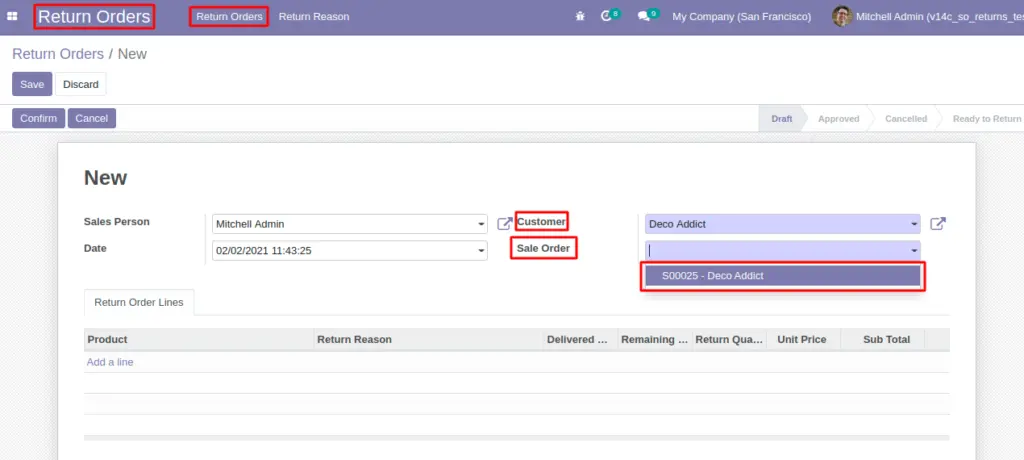1024x460 pixels.
Task: Click the Confirm button
Action: tap(39, 118)
